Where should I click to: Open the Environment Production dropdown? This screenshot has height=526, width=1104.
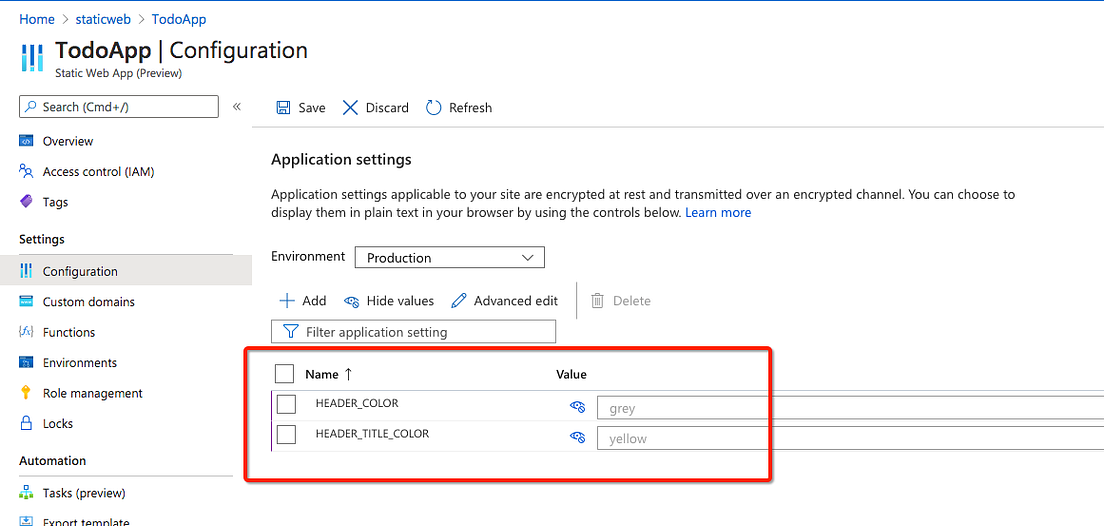[449, 258]
